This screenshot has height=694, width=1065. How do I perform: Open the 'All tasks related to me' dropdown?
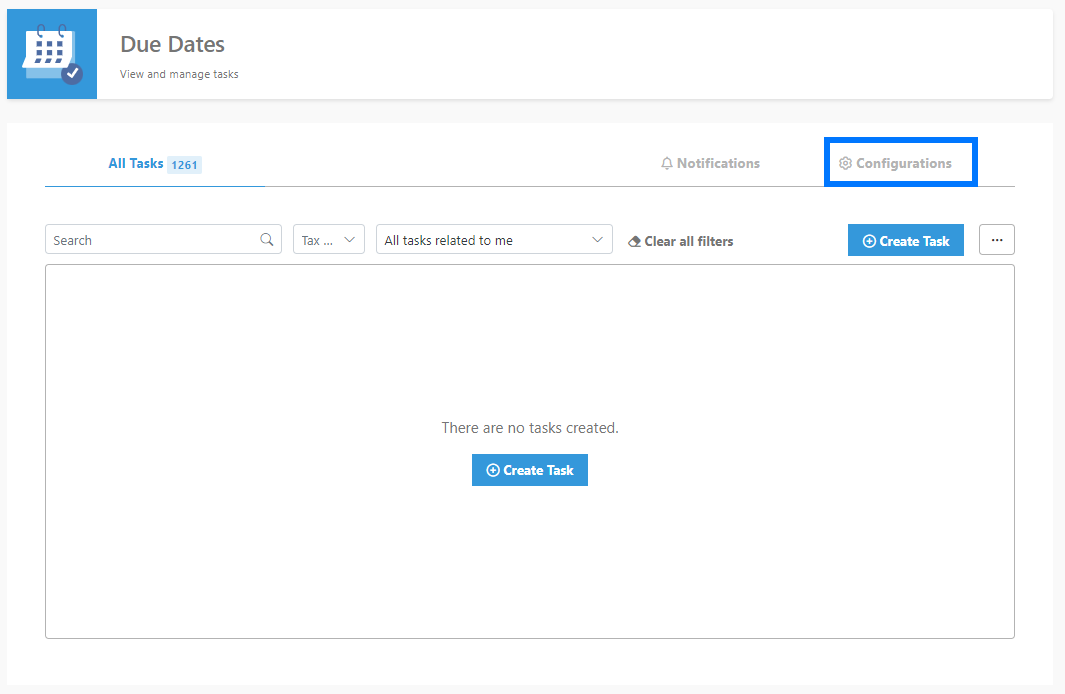coord(494,240)
